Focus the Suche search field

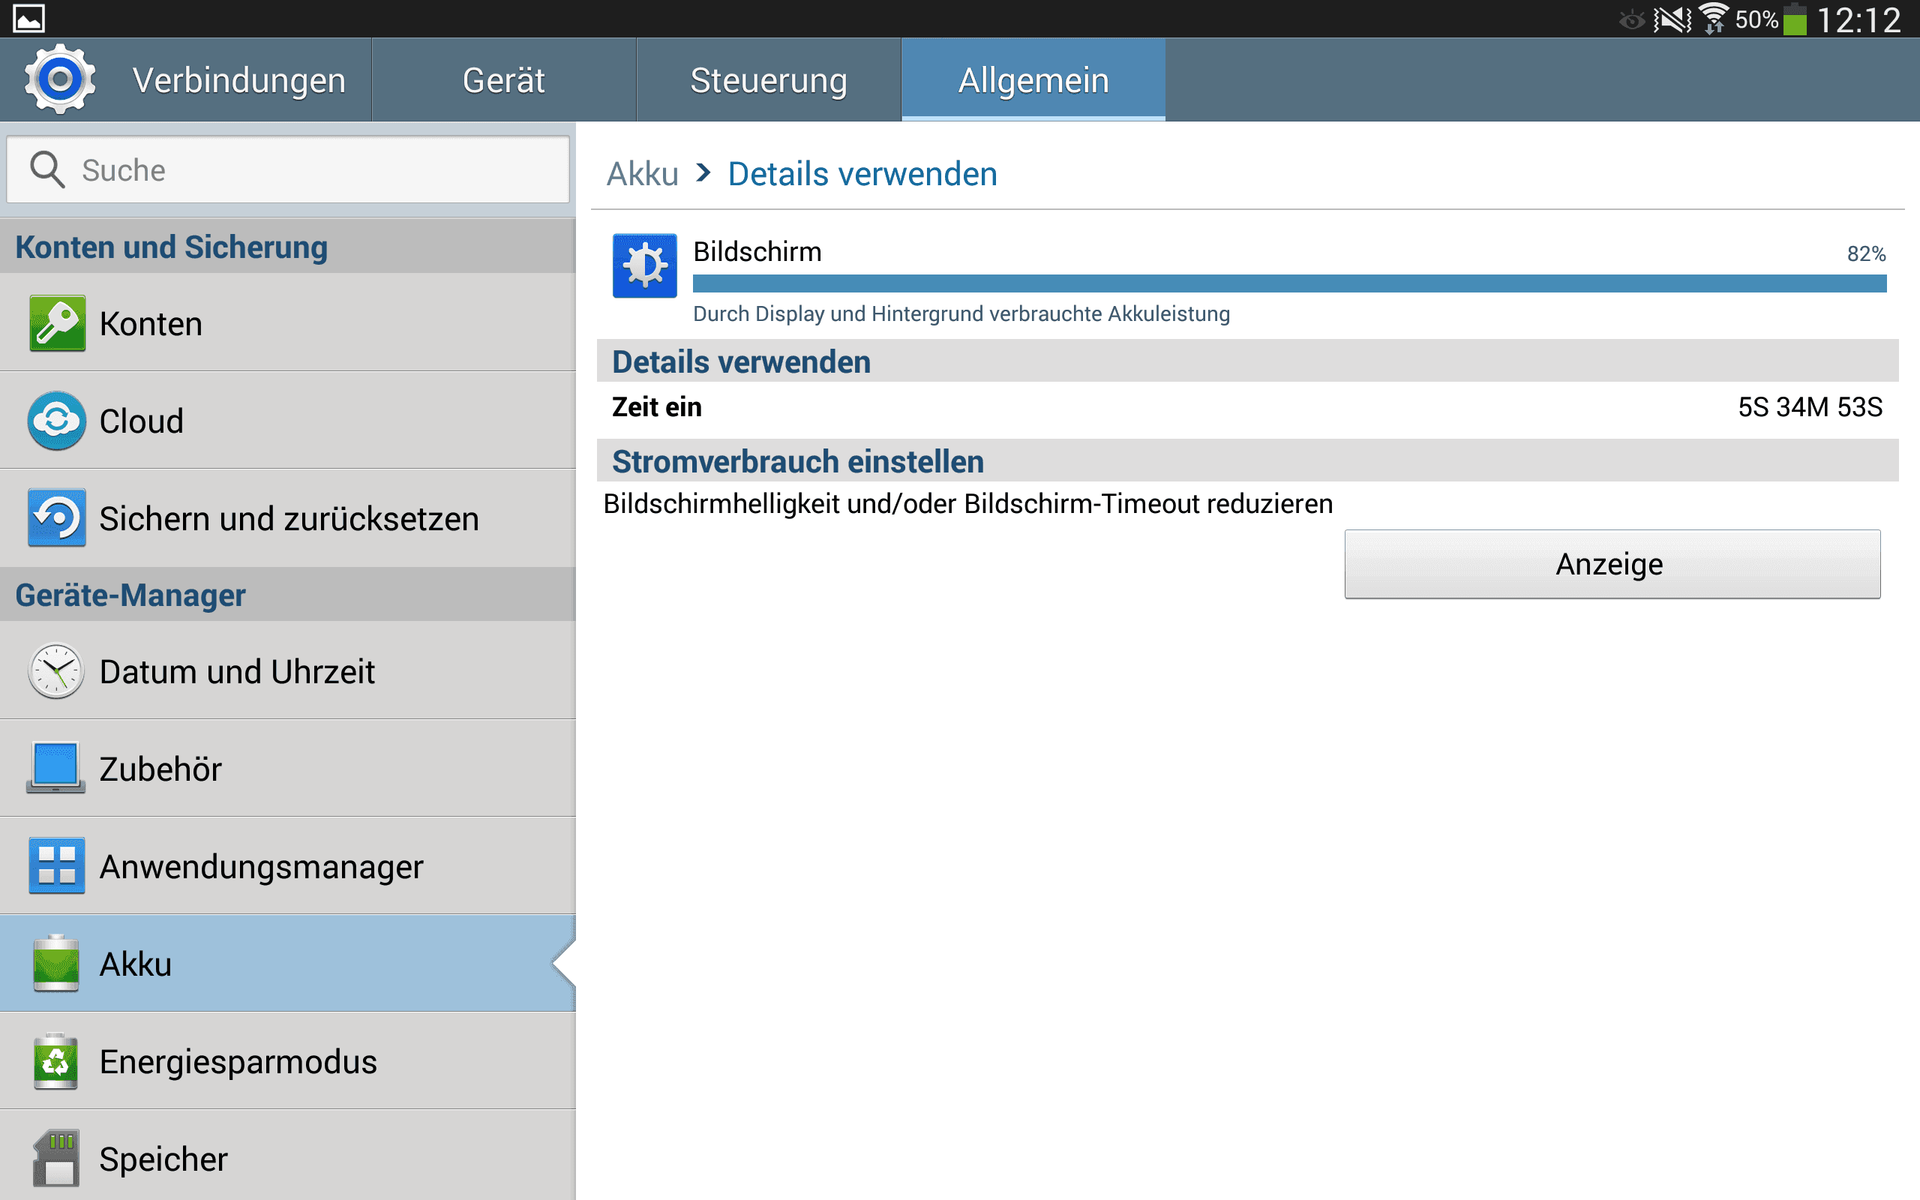pyautogui.click(x=288, y=170)
